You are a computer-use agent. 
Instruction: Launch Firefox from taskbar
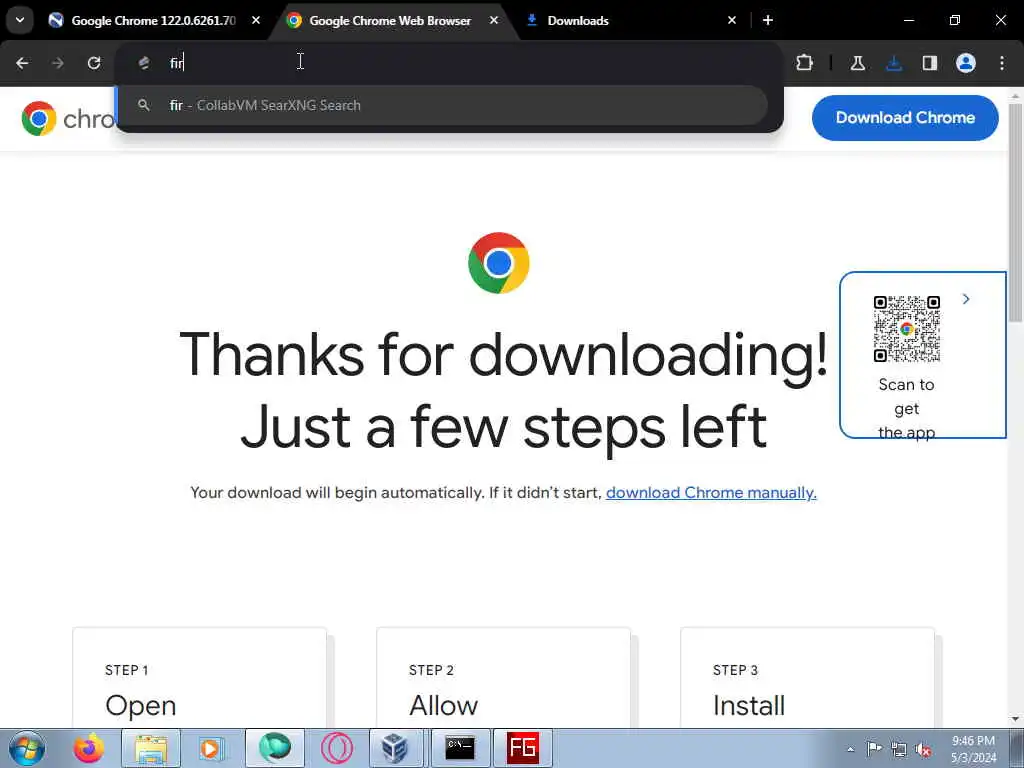88,748
